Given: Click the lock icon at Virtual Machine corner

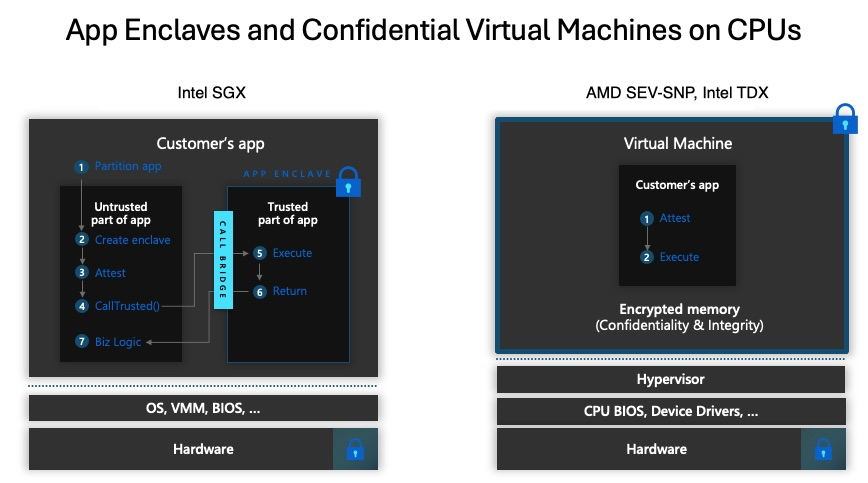Looking at the screenshot, I should pos(845,119).
